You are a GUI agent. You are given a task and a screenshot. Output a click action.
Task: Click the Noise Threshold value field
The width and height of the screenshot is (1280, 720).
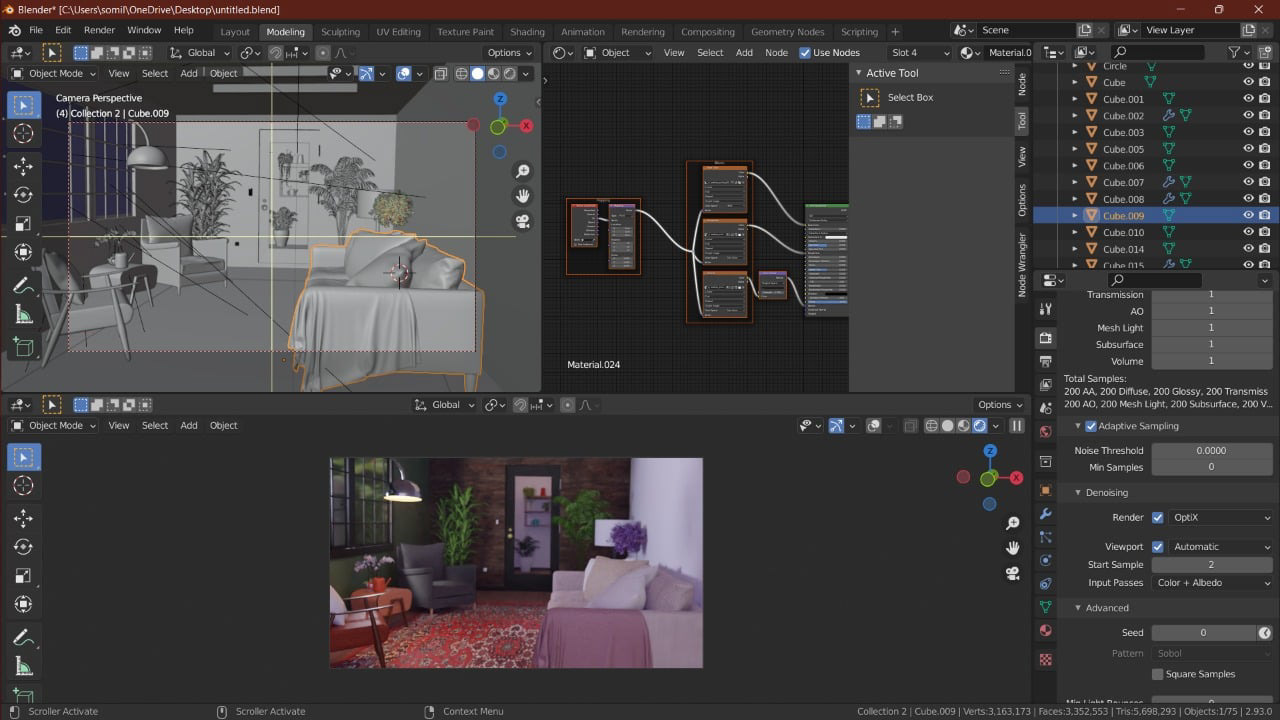point(1211,451)
